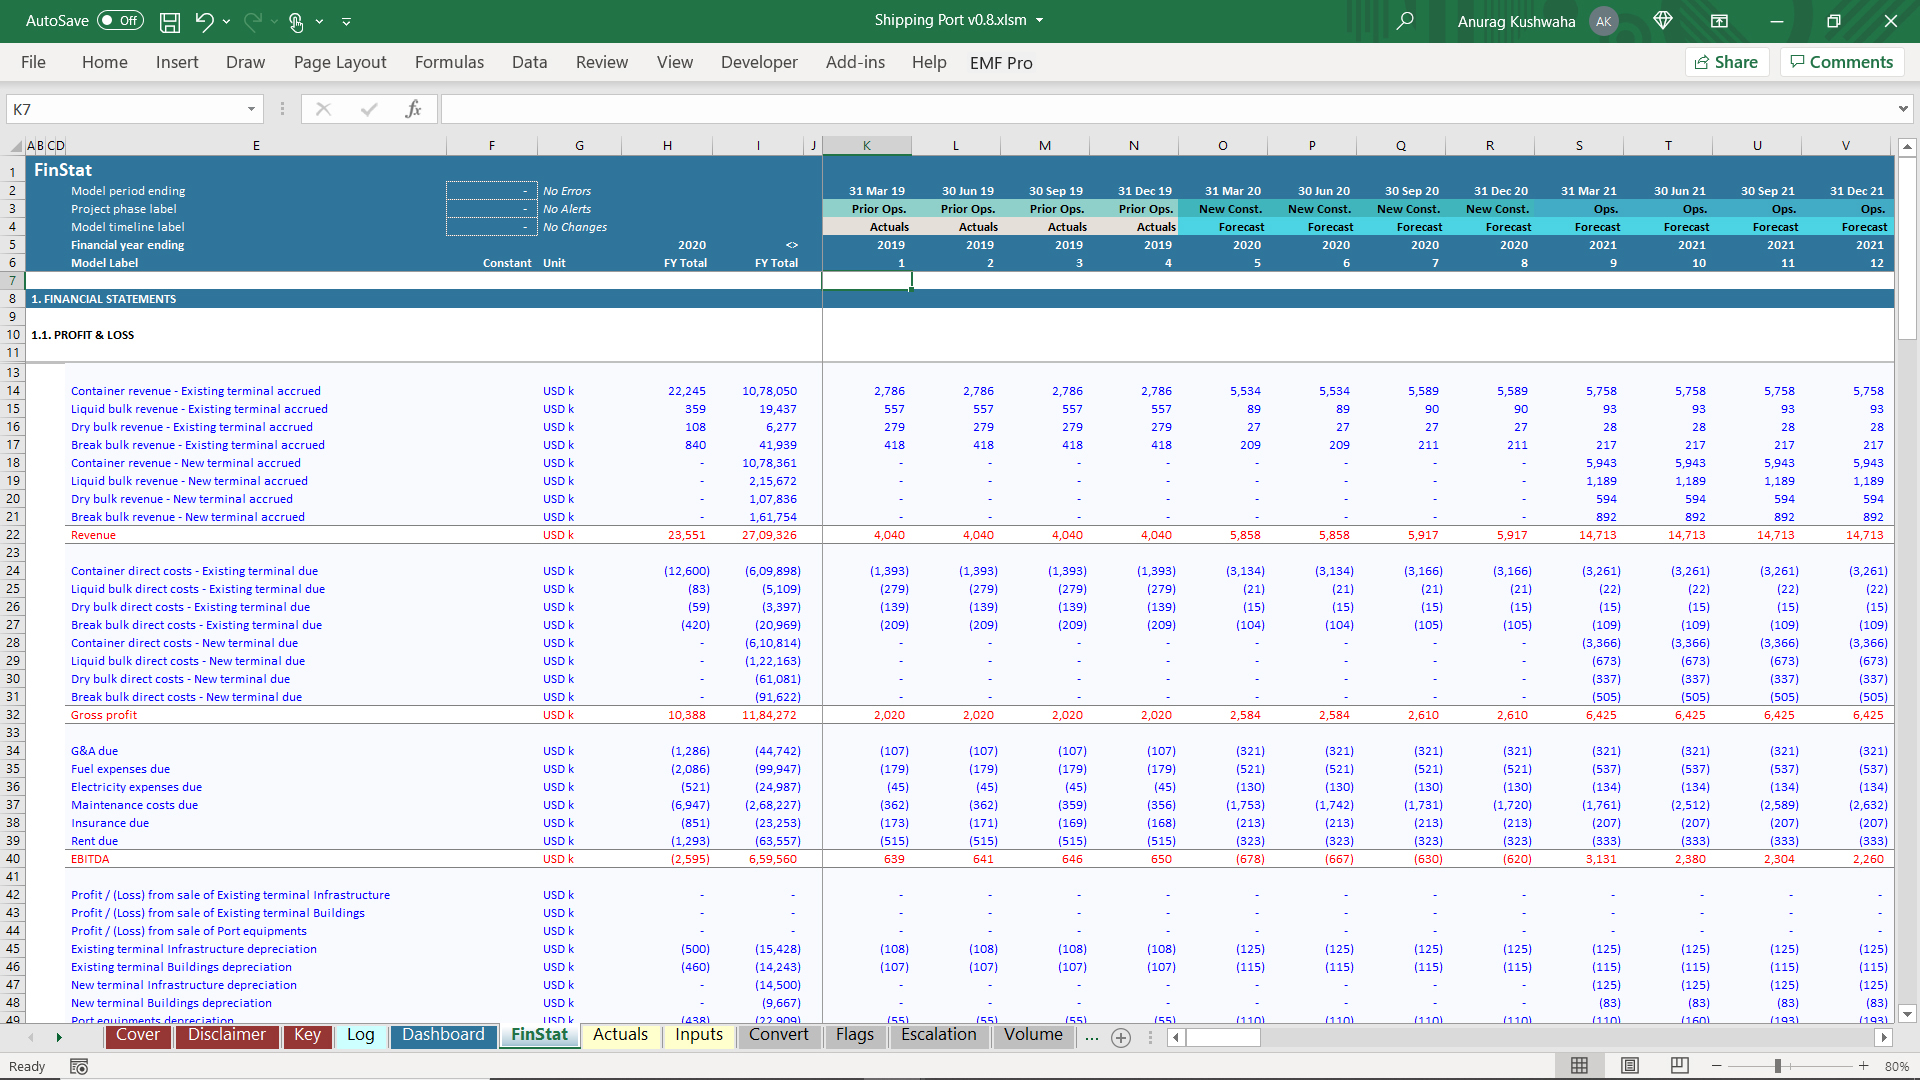
Task: Click the Save icon in title bar
Action: tap(170, 21)
